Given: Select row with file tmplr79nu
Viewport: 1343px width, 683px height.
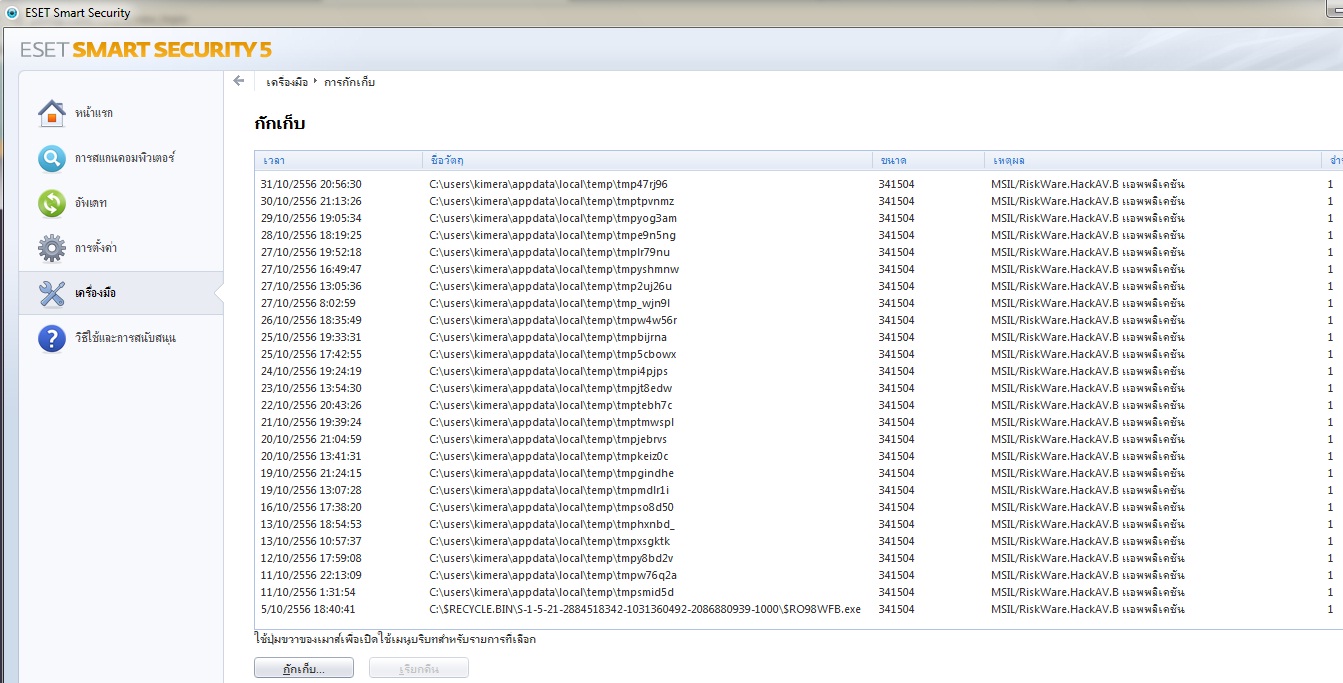Looking at the screenshot, I should pyautogui.click(x=798, y=252).
